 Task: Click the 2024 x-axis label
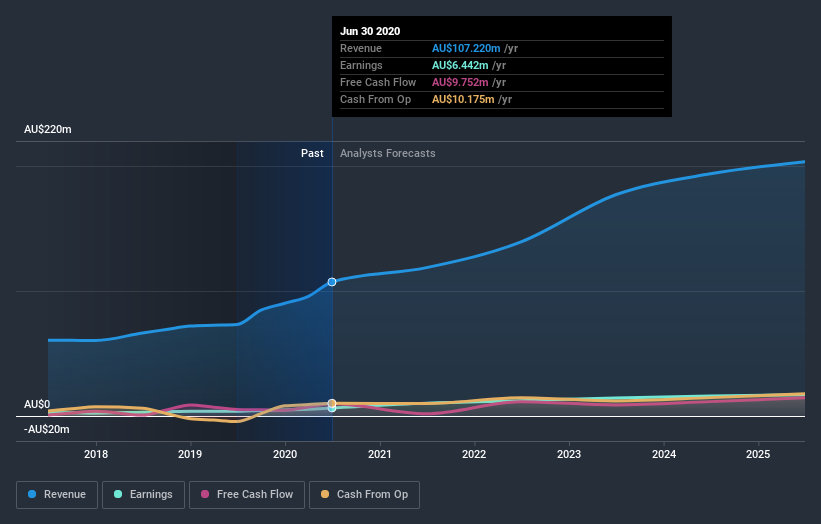(663, 454)
